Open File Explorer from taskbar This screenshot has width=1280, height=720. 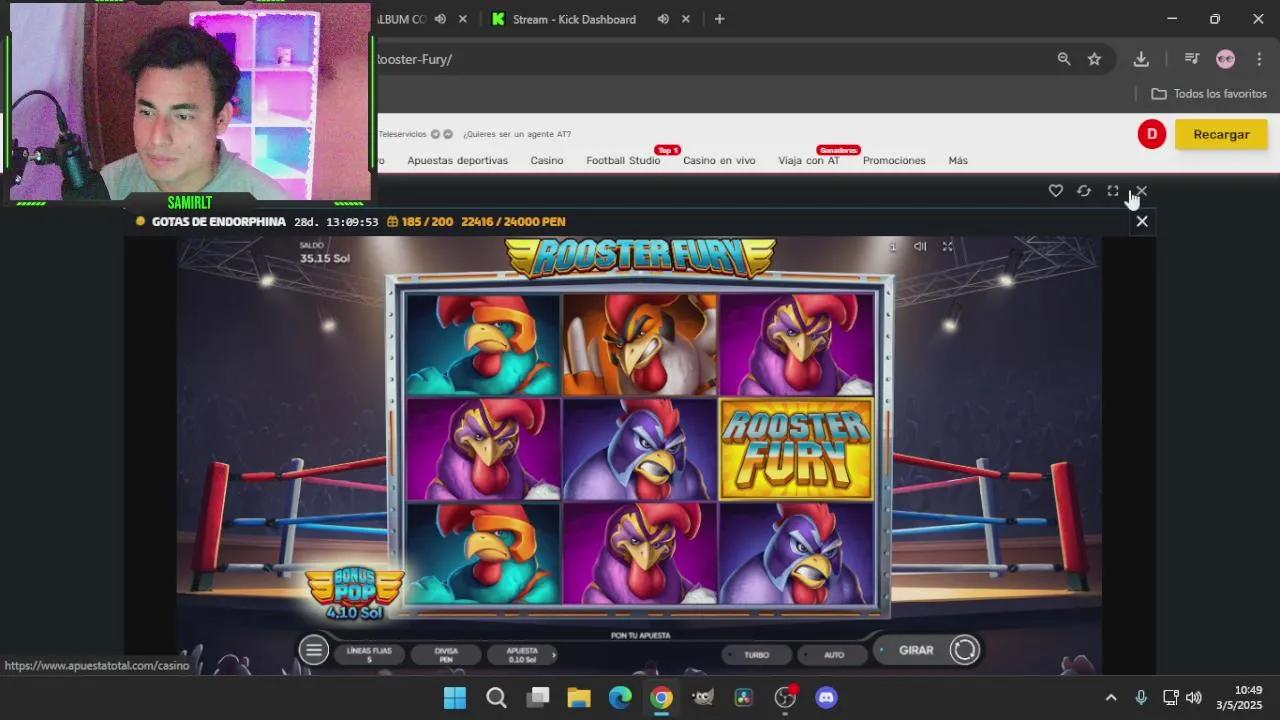[x=579, y=697]
